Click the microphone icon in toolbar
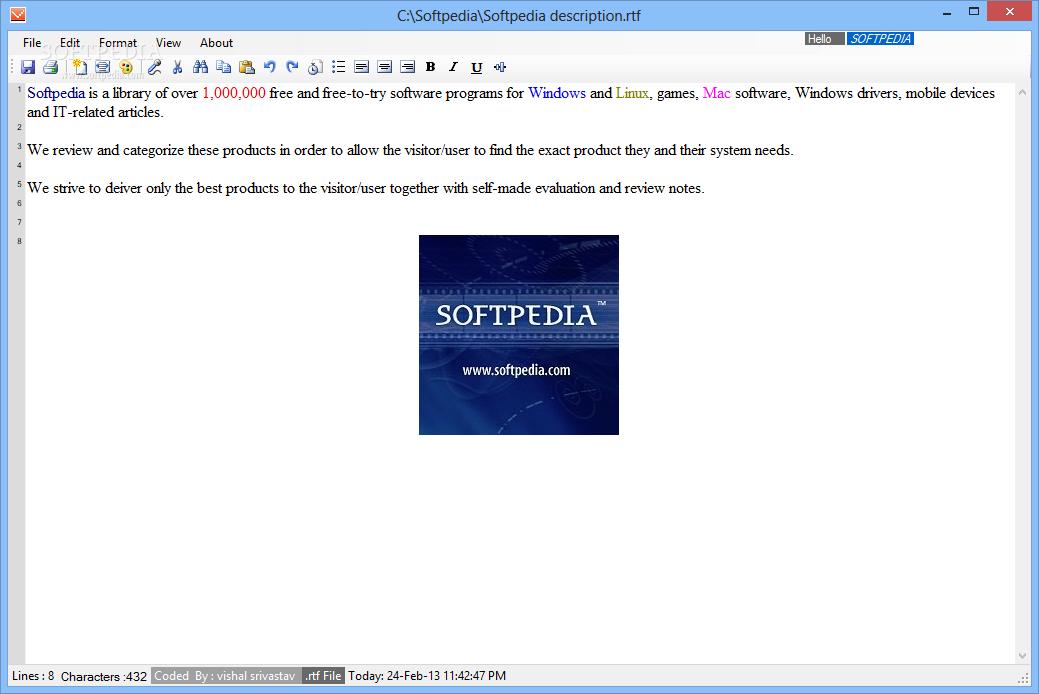This screenshot has height=694, width=1039. (154, 67)
